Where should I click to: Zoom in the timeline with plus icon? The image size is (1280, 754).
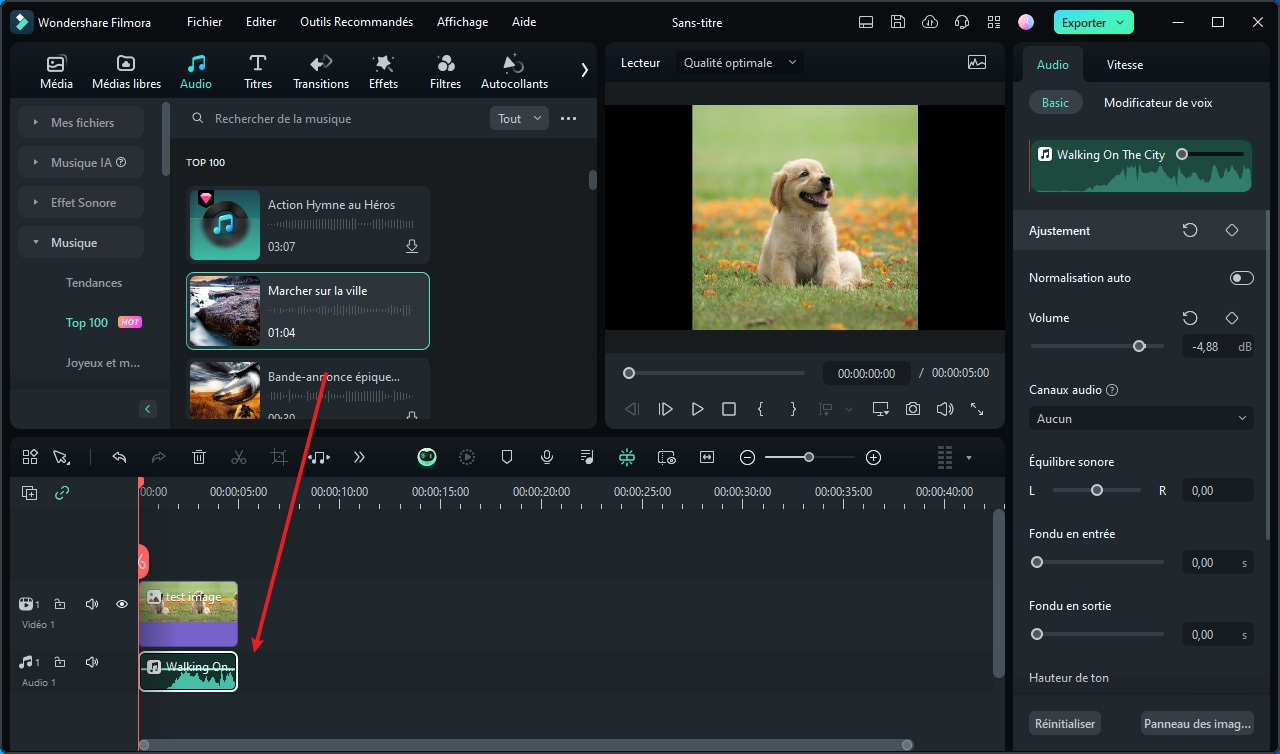(x=873, y=457)
